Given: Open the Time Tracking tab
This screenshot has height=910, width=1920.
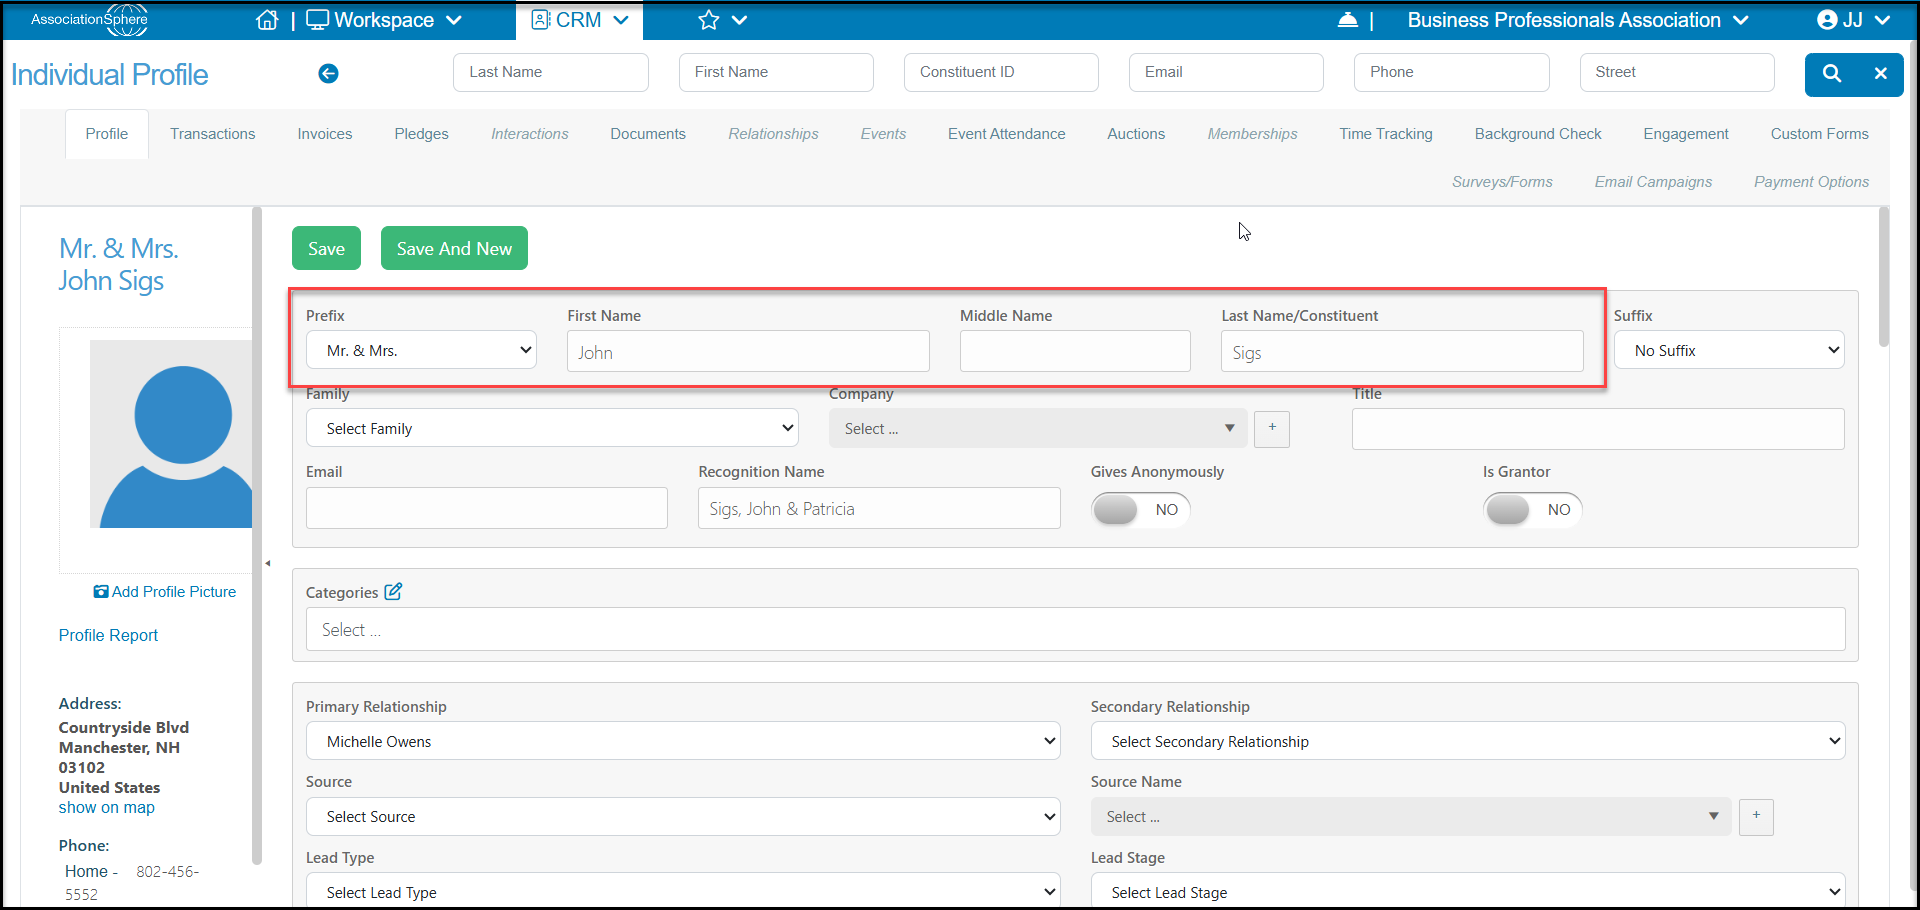Looking at the screenshot, I should [x=1386, y=134].
